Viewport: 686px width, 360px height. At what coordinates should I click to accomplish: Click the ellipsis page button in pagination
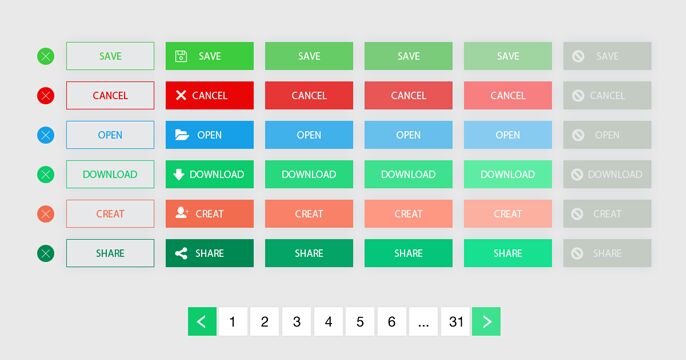pos(423,322)
